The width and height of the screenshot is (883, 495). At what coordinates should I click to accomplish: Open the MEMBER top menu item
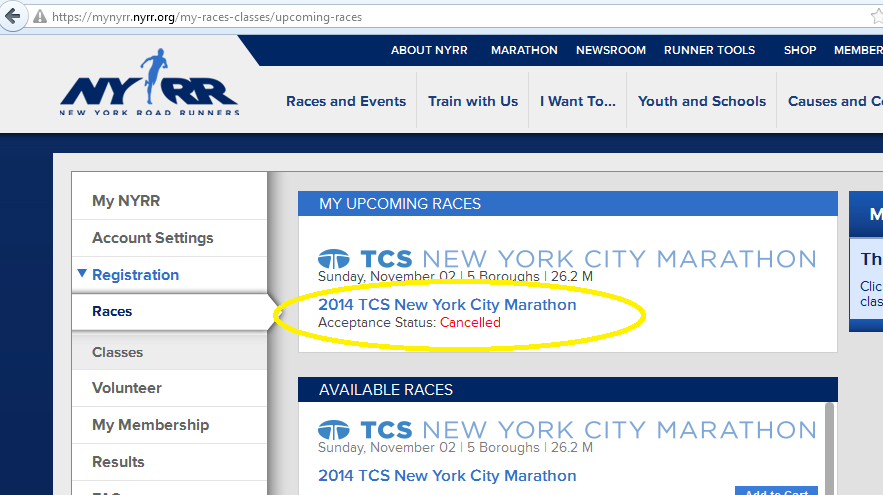point(858,50)
